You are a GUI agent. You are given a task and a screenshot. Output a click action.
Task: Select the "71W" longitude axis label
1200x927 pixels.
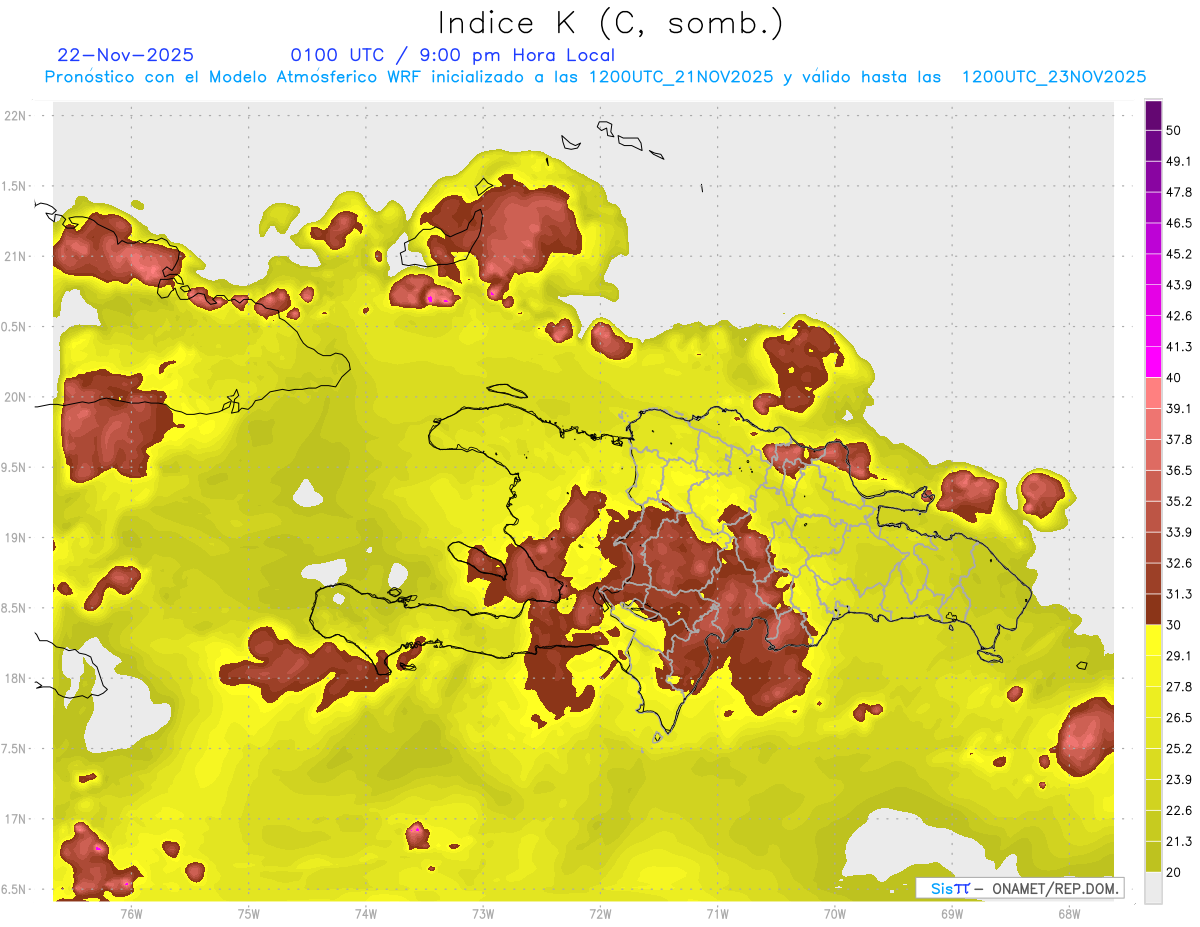[x=717, y=913]
